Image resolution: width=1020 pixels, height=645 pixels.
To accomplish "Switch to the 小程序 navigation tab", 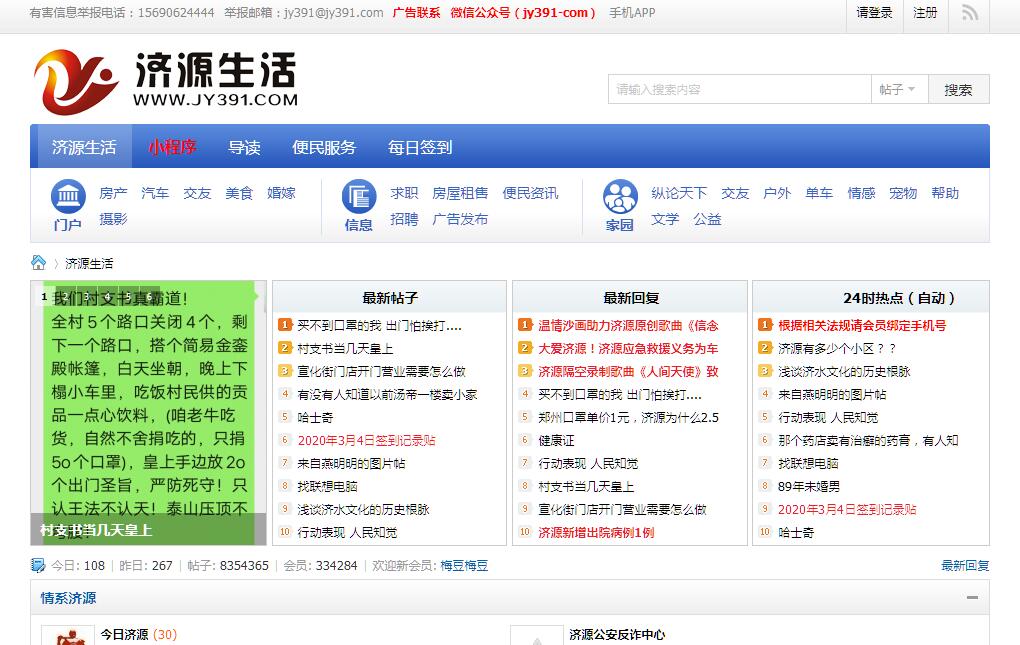I will pyautogui.click(x=172, y=147).
